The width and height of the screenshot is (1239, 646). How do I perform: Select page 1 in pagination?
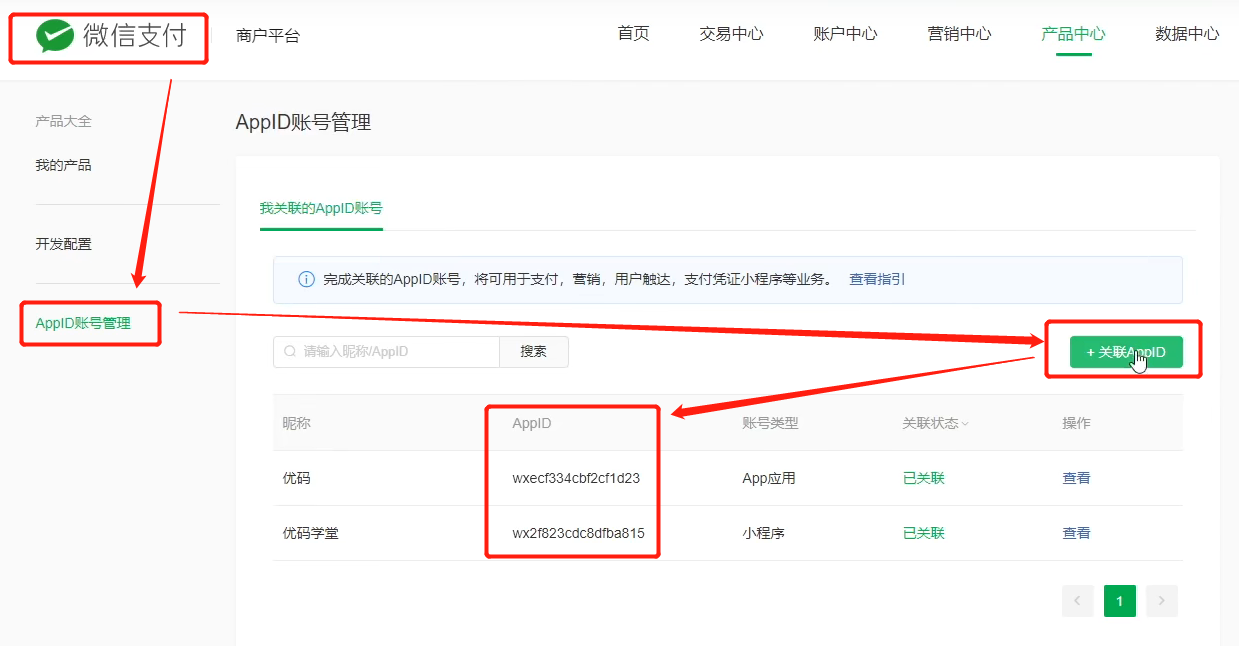(1120, 601)
